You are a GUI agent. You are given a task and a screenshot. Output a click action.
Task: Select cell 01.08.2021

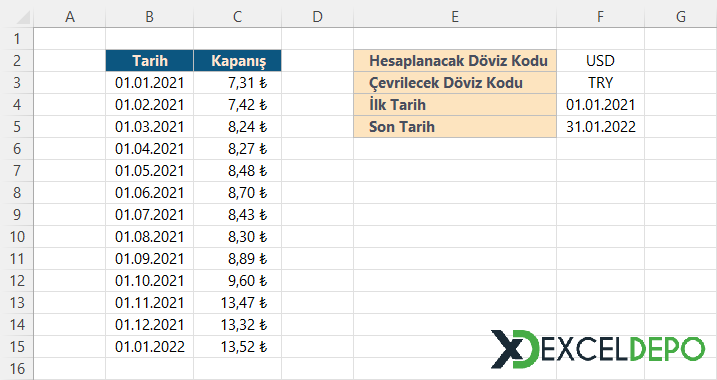click(150, 236)
